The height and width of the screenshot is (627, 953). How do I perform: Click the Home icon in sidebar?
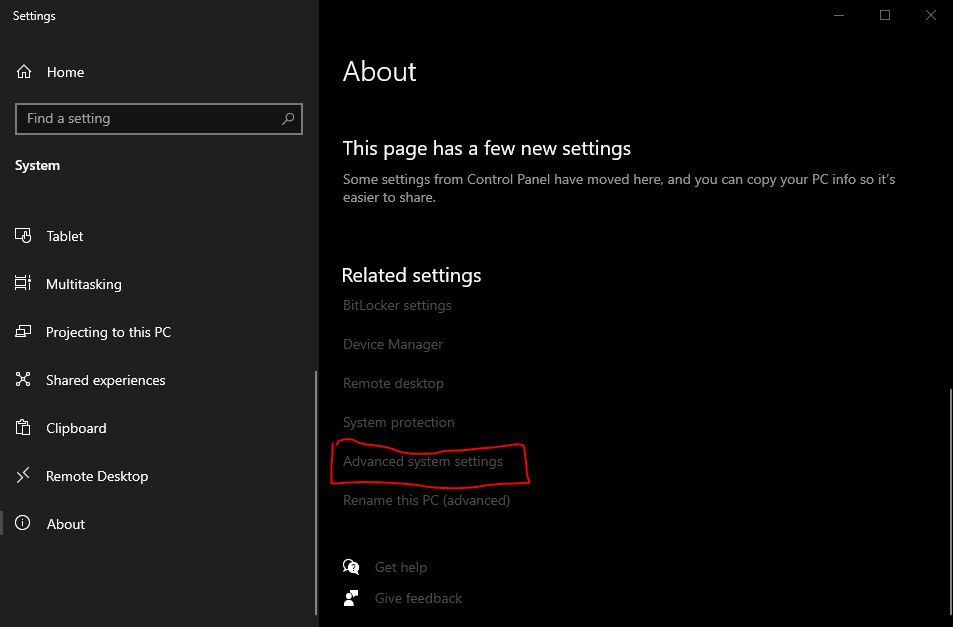[24, 72]
